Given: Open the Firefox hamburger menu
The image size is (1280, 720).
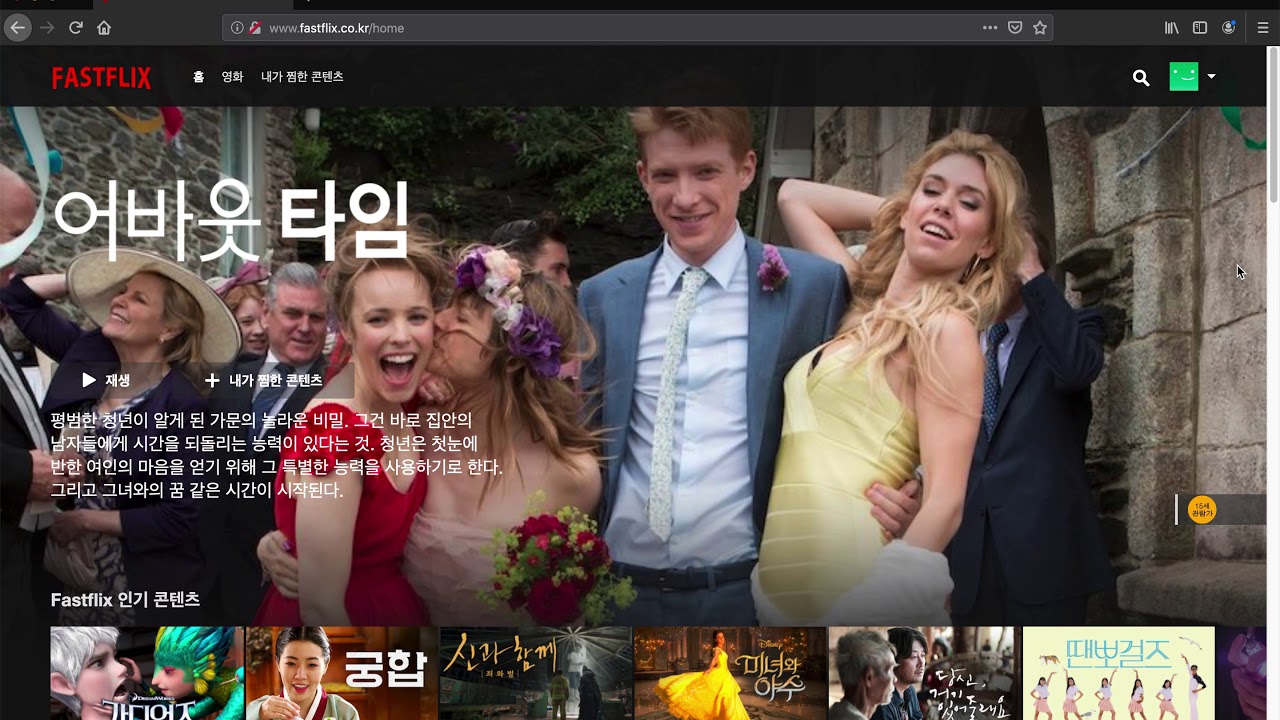Looking at the screenshot, I should (1263, 28).
